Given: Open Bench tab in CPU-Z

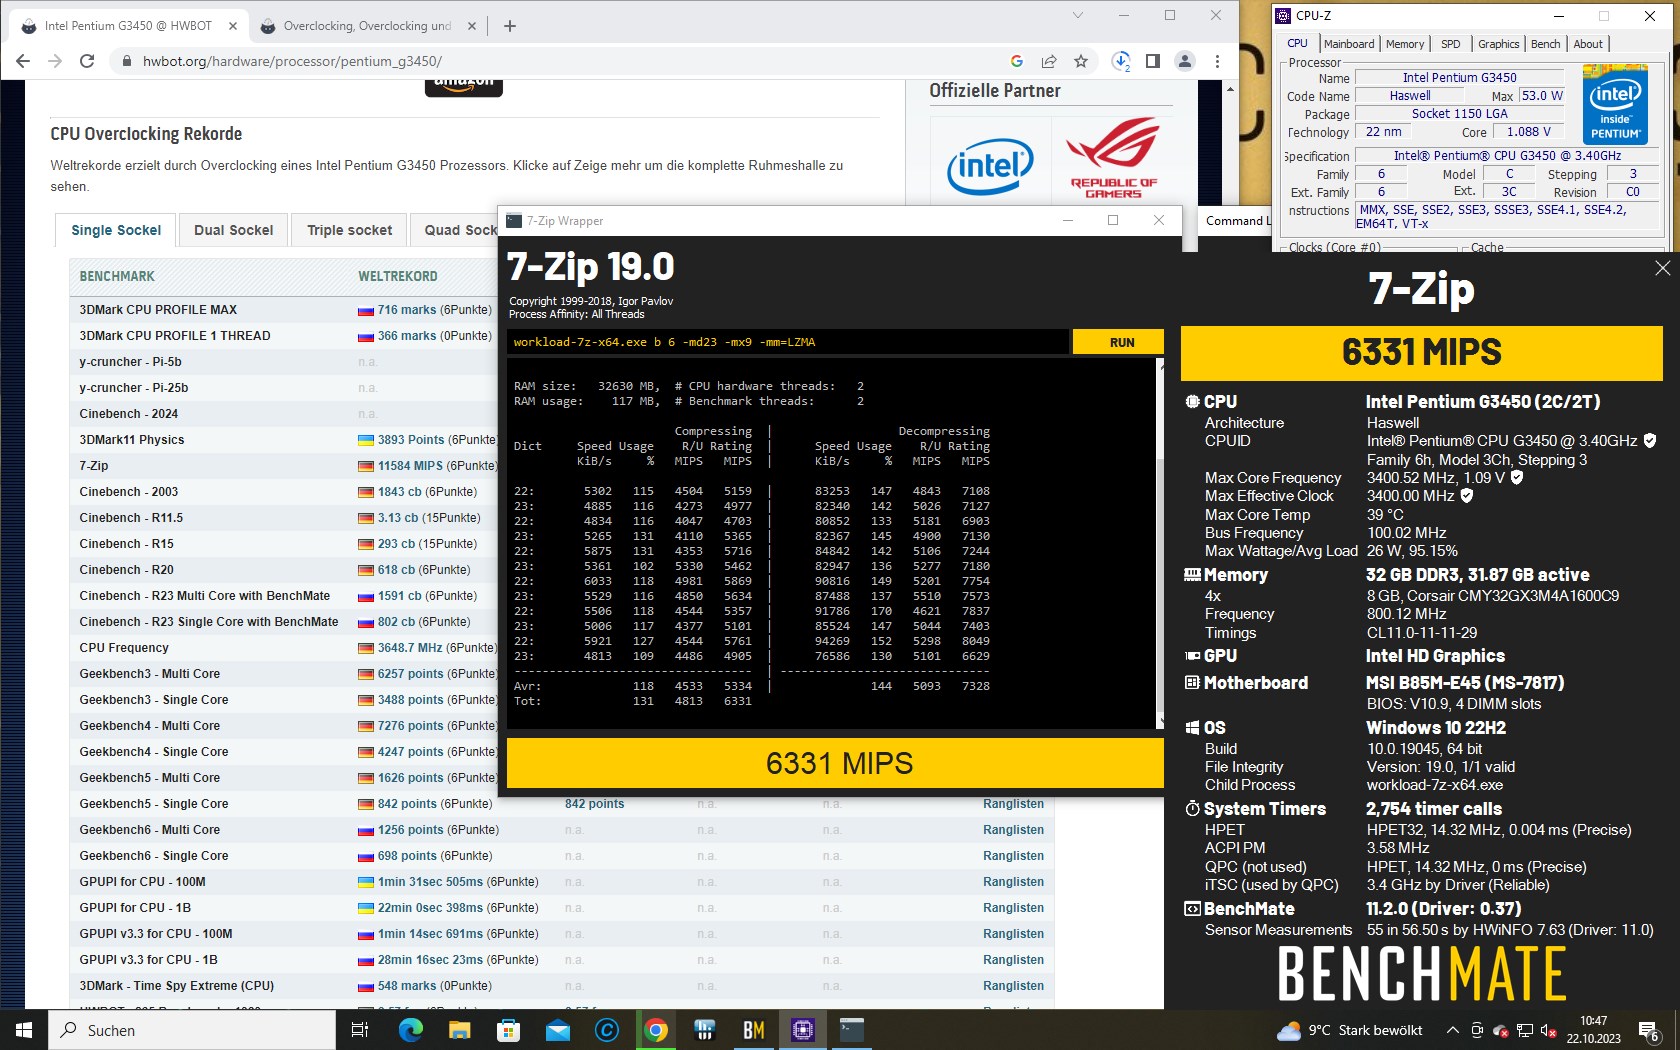Looking at the screenshot, I should point(1545,44).
